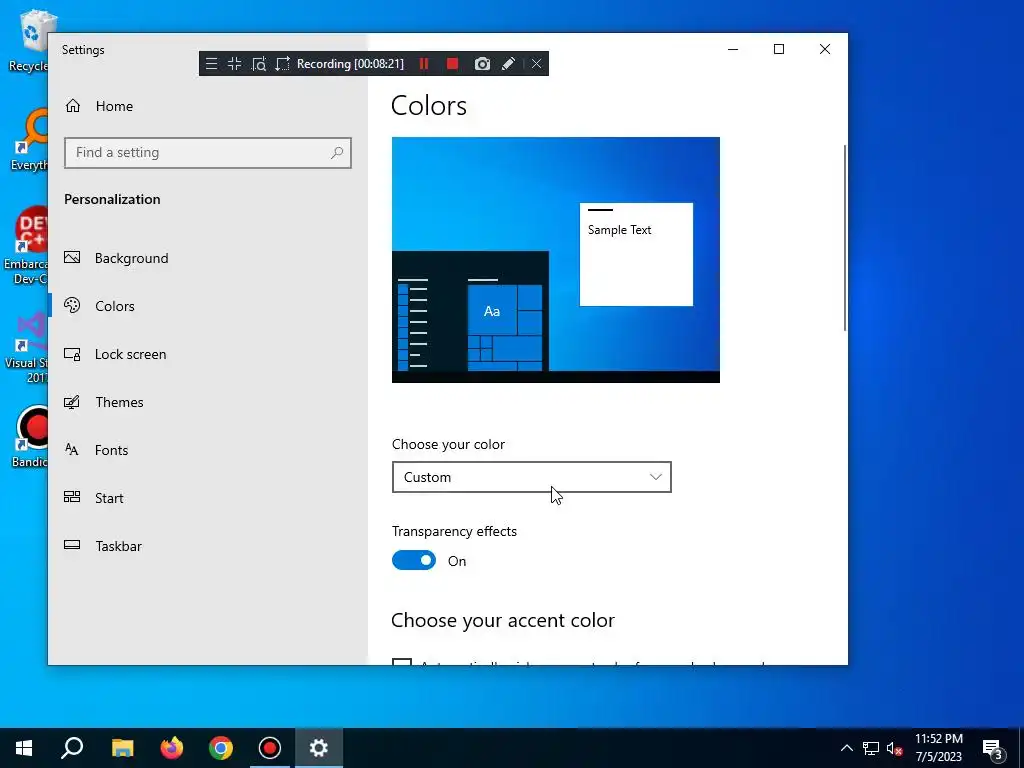Click the Find a setting search box
The image size is (1024, 768).
point(208,153)
